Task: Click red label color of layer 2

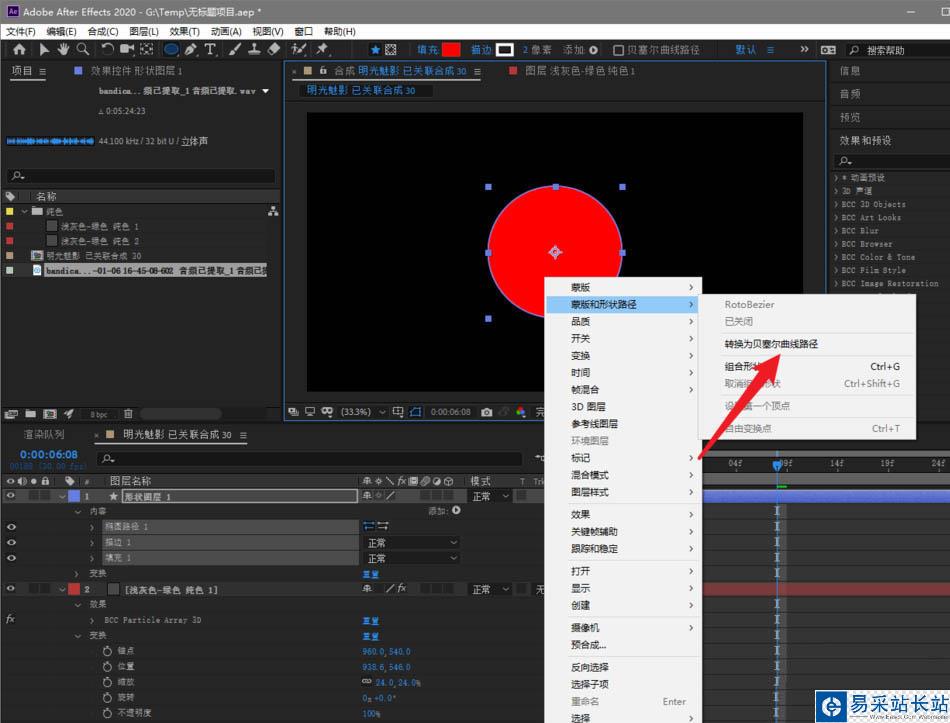Action: click(74, 588)
